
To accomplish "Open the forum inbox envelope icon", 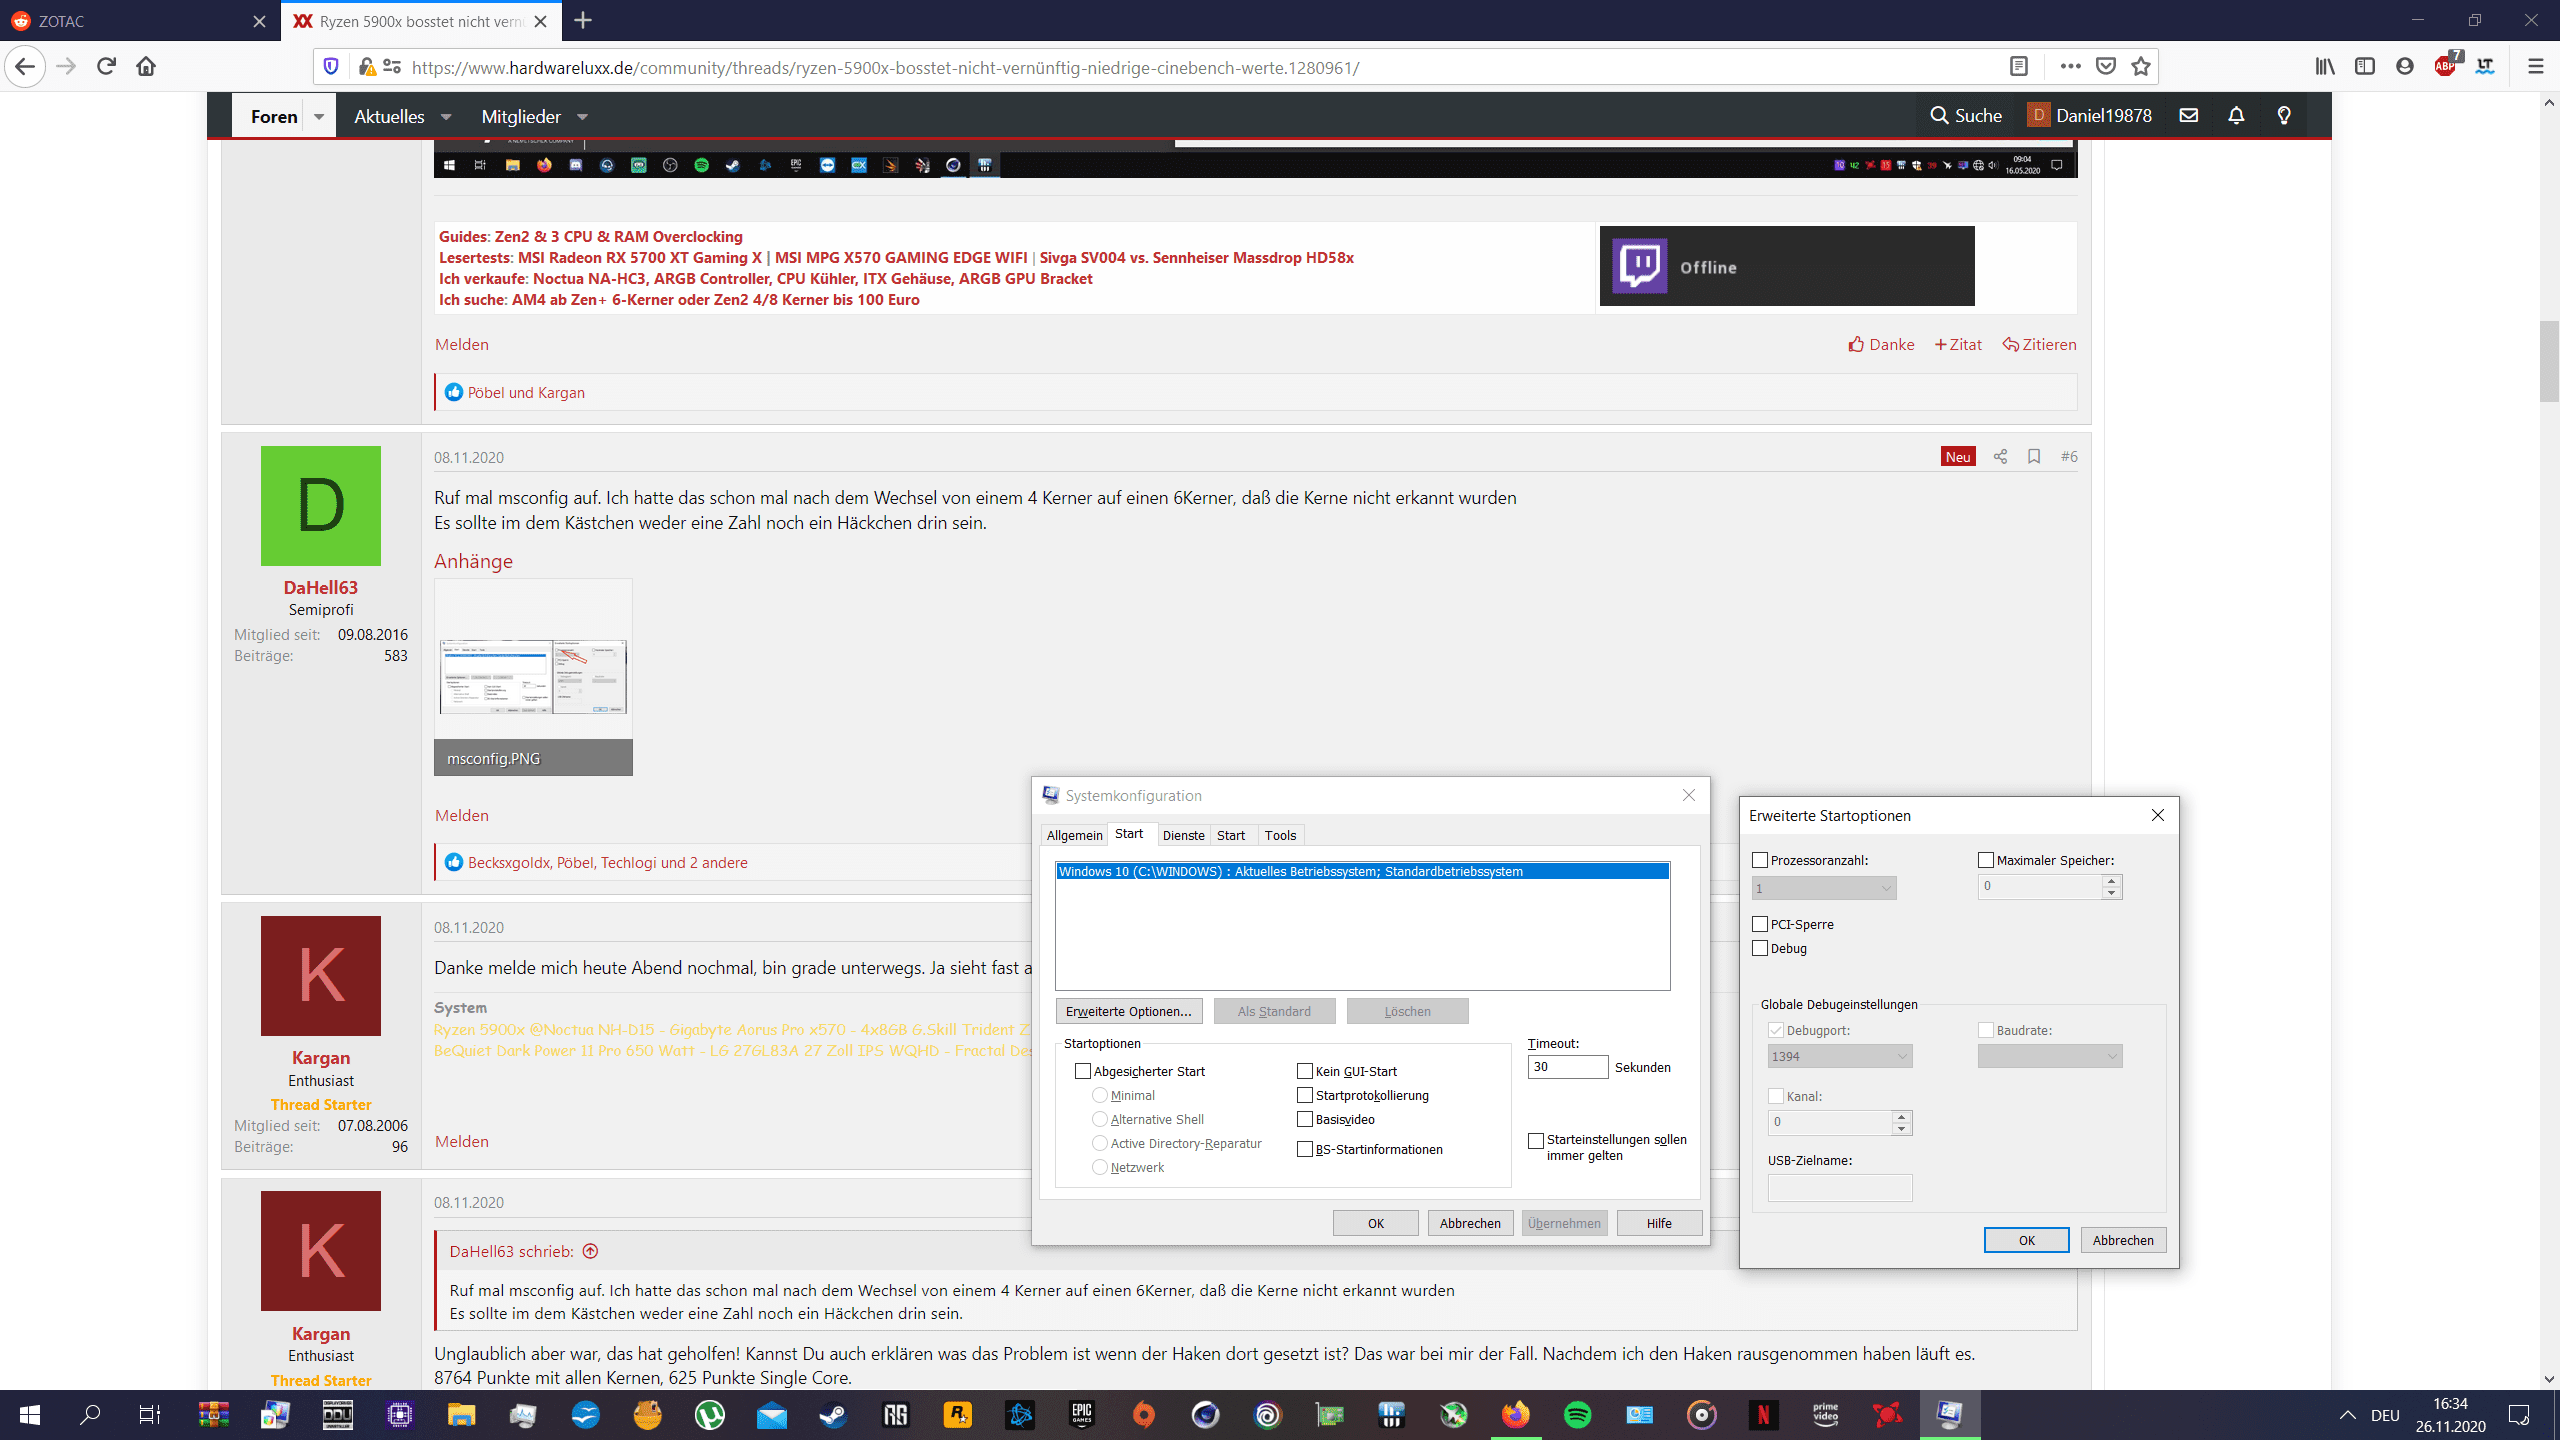I will tap(2189, 116).
